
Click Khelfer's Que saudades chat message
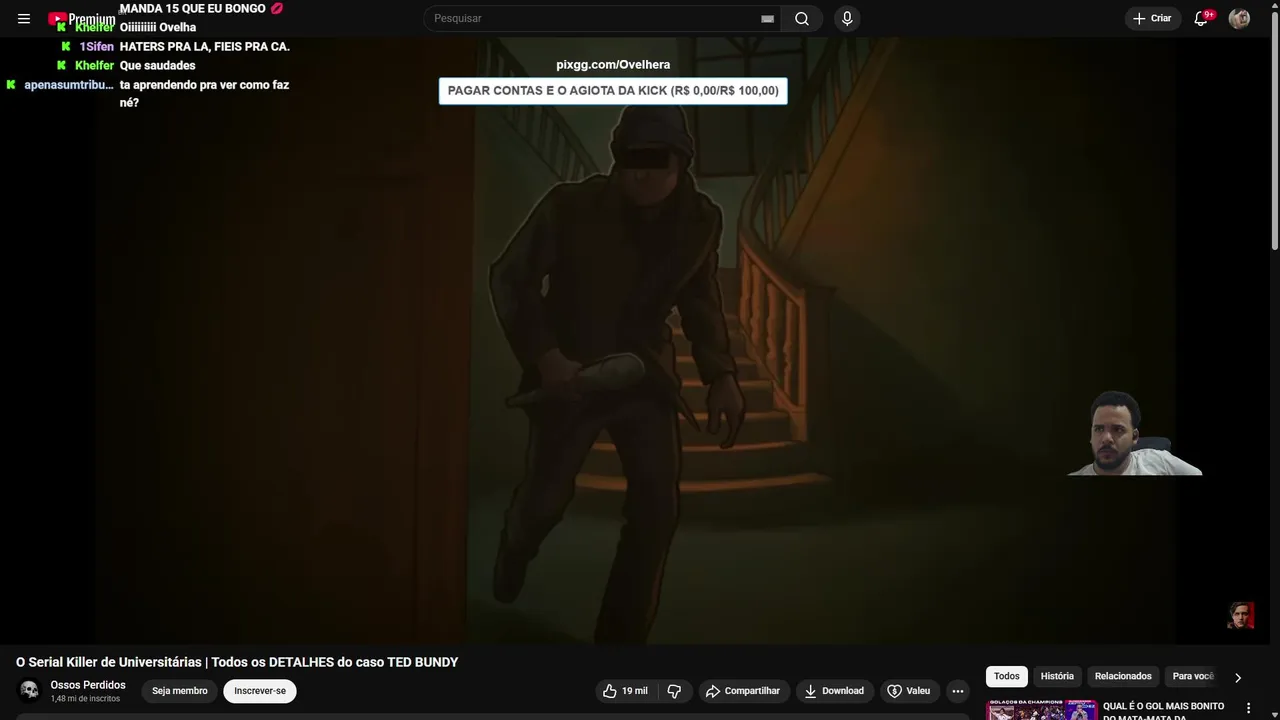click(157, 66)
